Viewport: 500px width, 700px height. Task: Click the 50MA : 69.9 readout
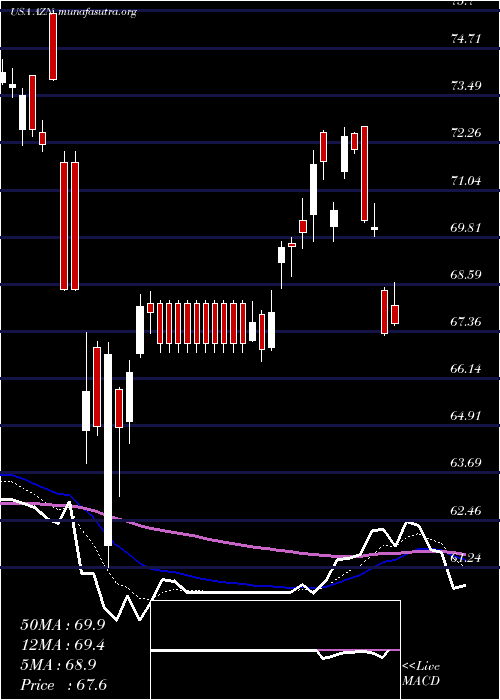click(63, 625)
